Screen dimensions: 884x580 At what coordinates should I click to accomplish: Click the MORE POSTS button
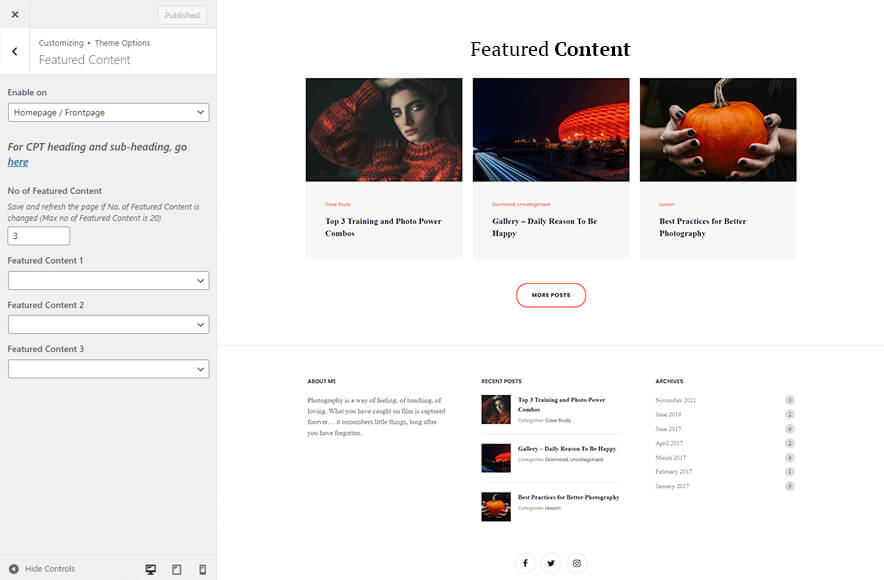click(551, 295)
